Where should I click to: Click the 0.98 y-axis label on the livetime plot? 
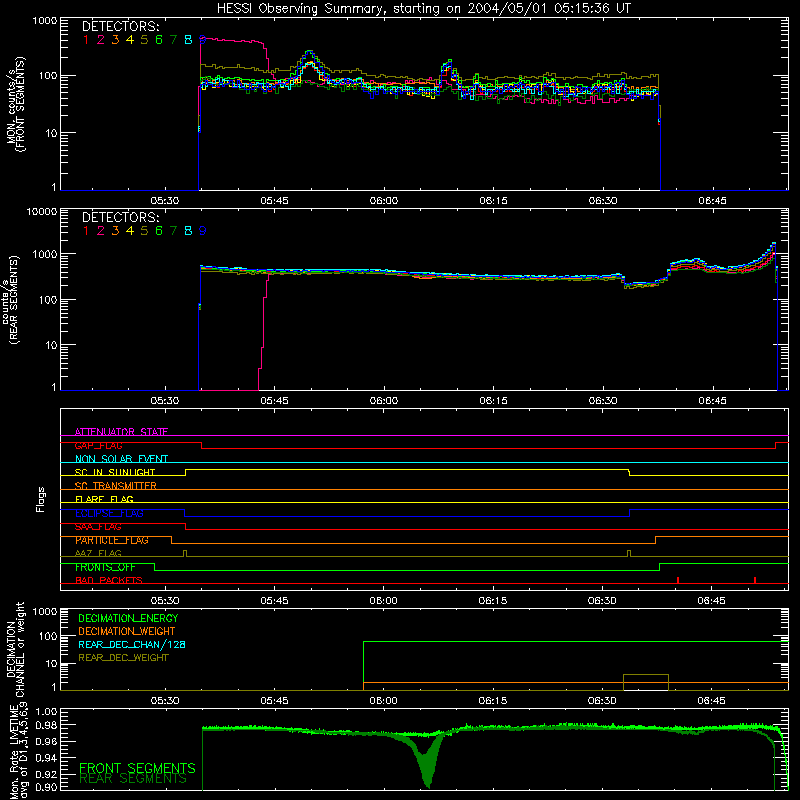click(46, 725)
